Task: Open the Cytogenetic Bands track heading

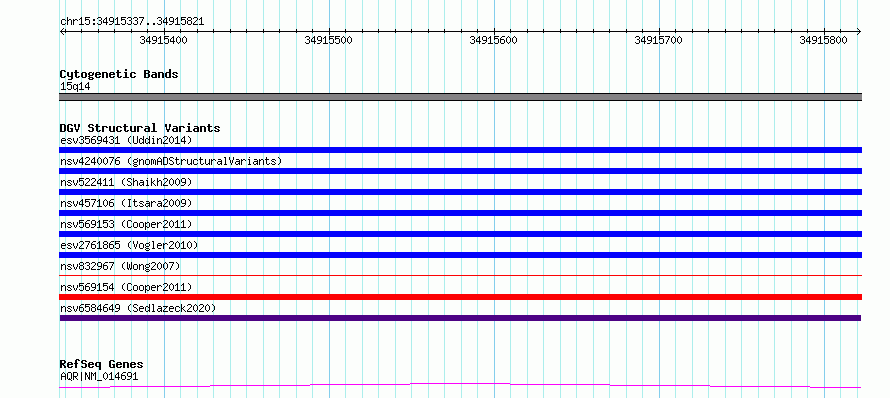Action: 119,74
